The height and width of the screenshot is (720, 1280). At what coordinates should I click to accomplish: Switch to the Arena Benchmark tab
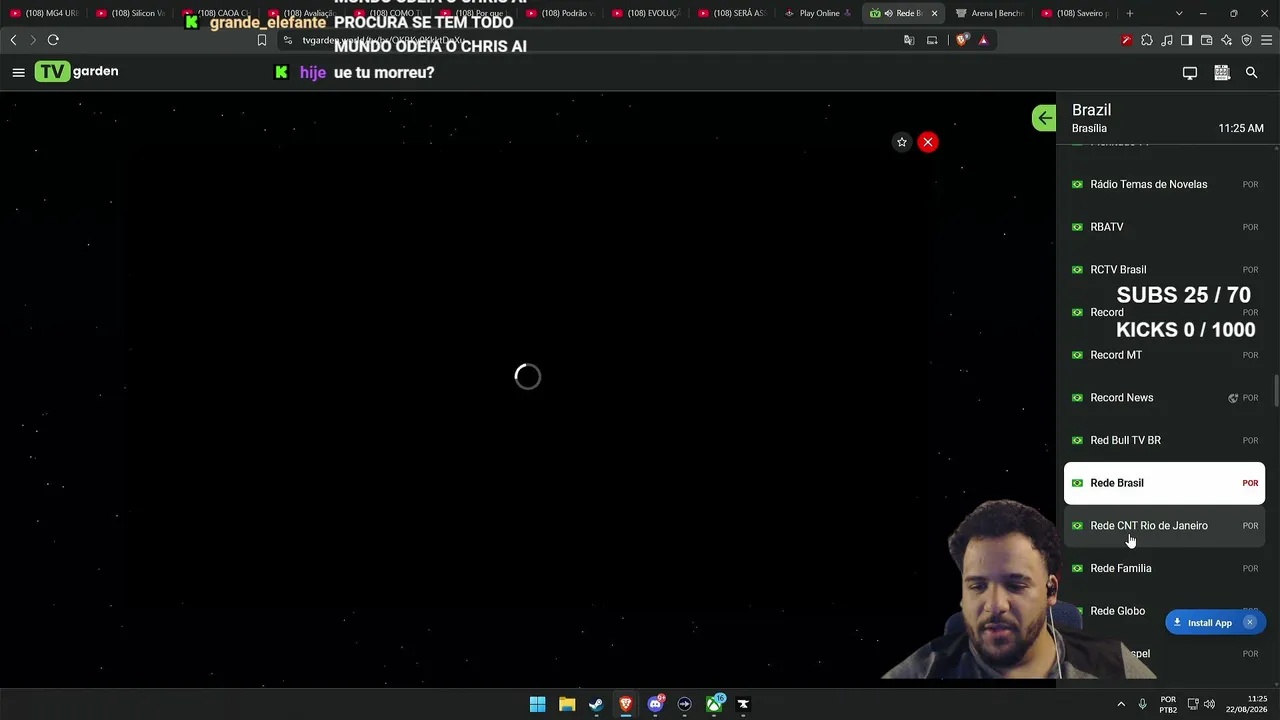[990, 13]
